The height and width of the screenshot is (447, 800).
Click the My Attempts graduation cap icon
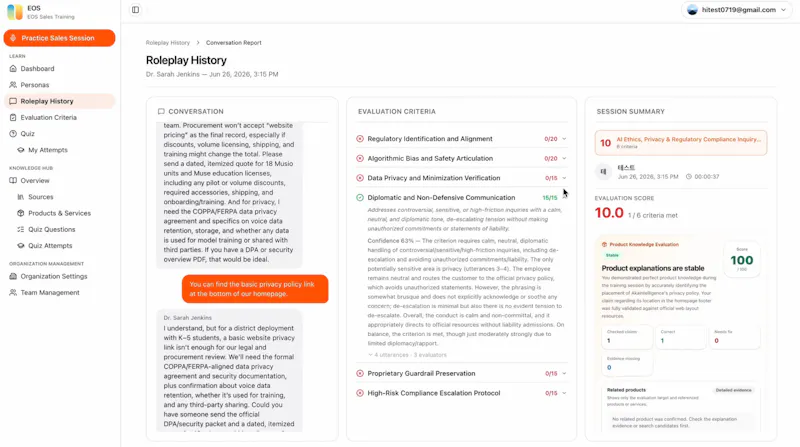[x=21, y=150]
